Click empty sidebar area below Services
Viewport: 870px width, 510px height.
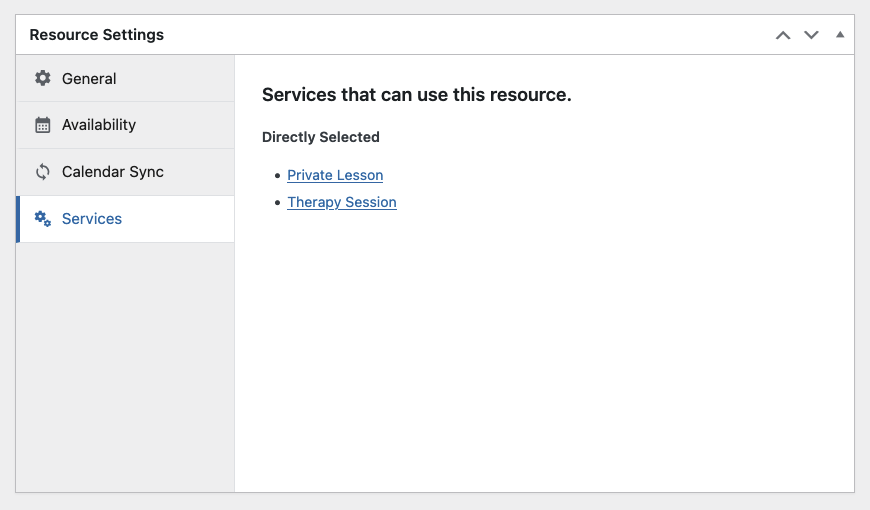125,366
